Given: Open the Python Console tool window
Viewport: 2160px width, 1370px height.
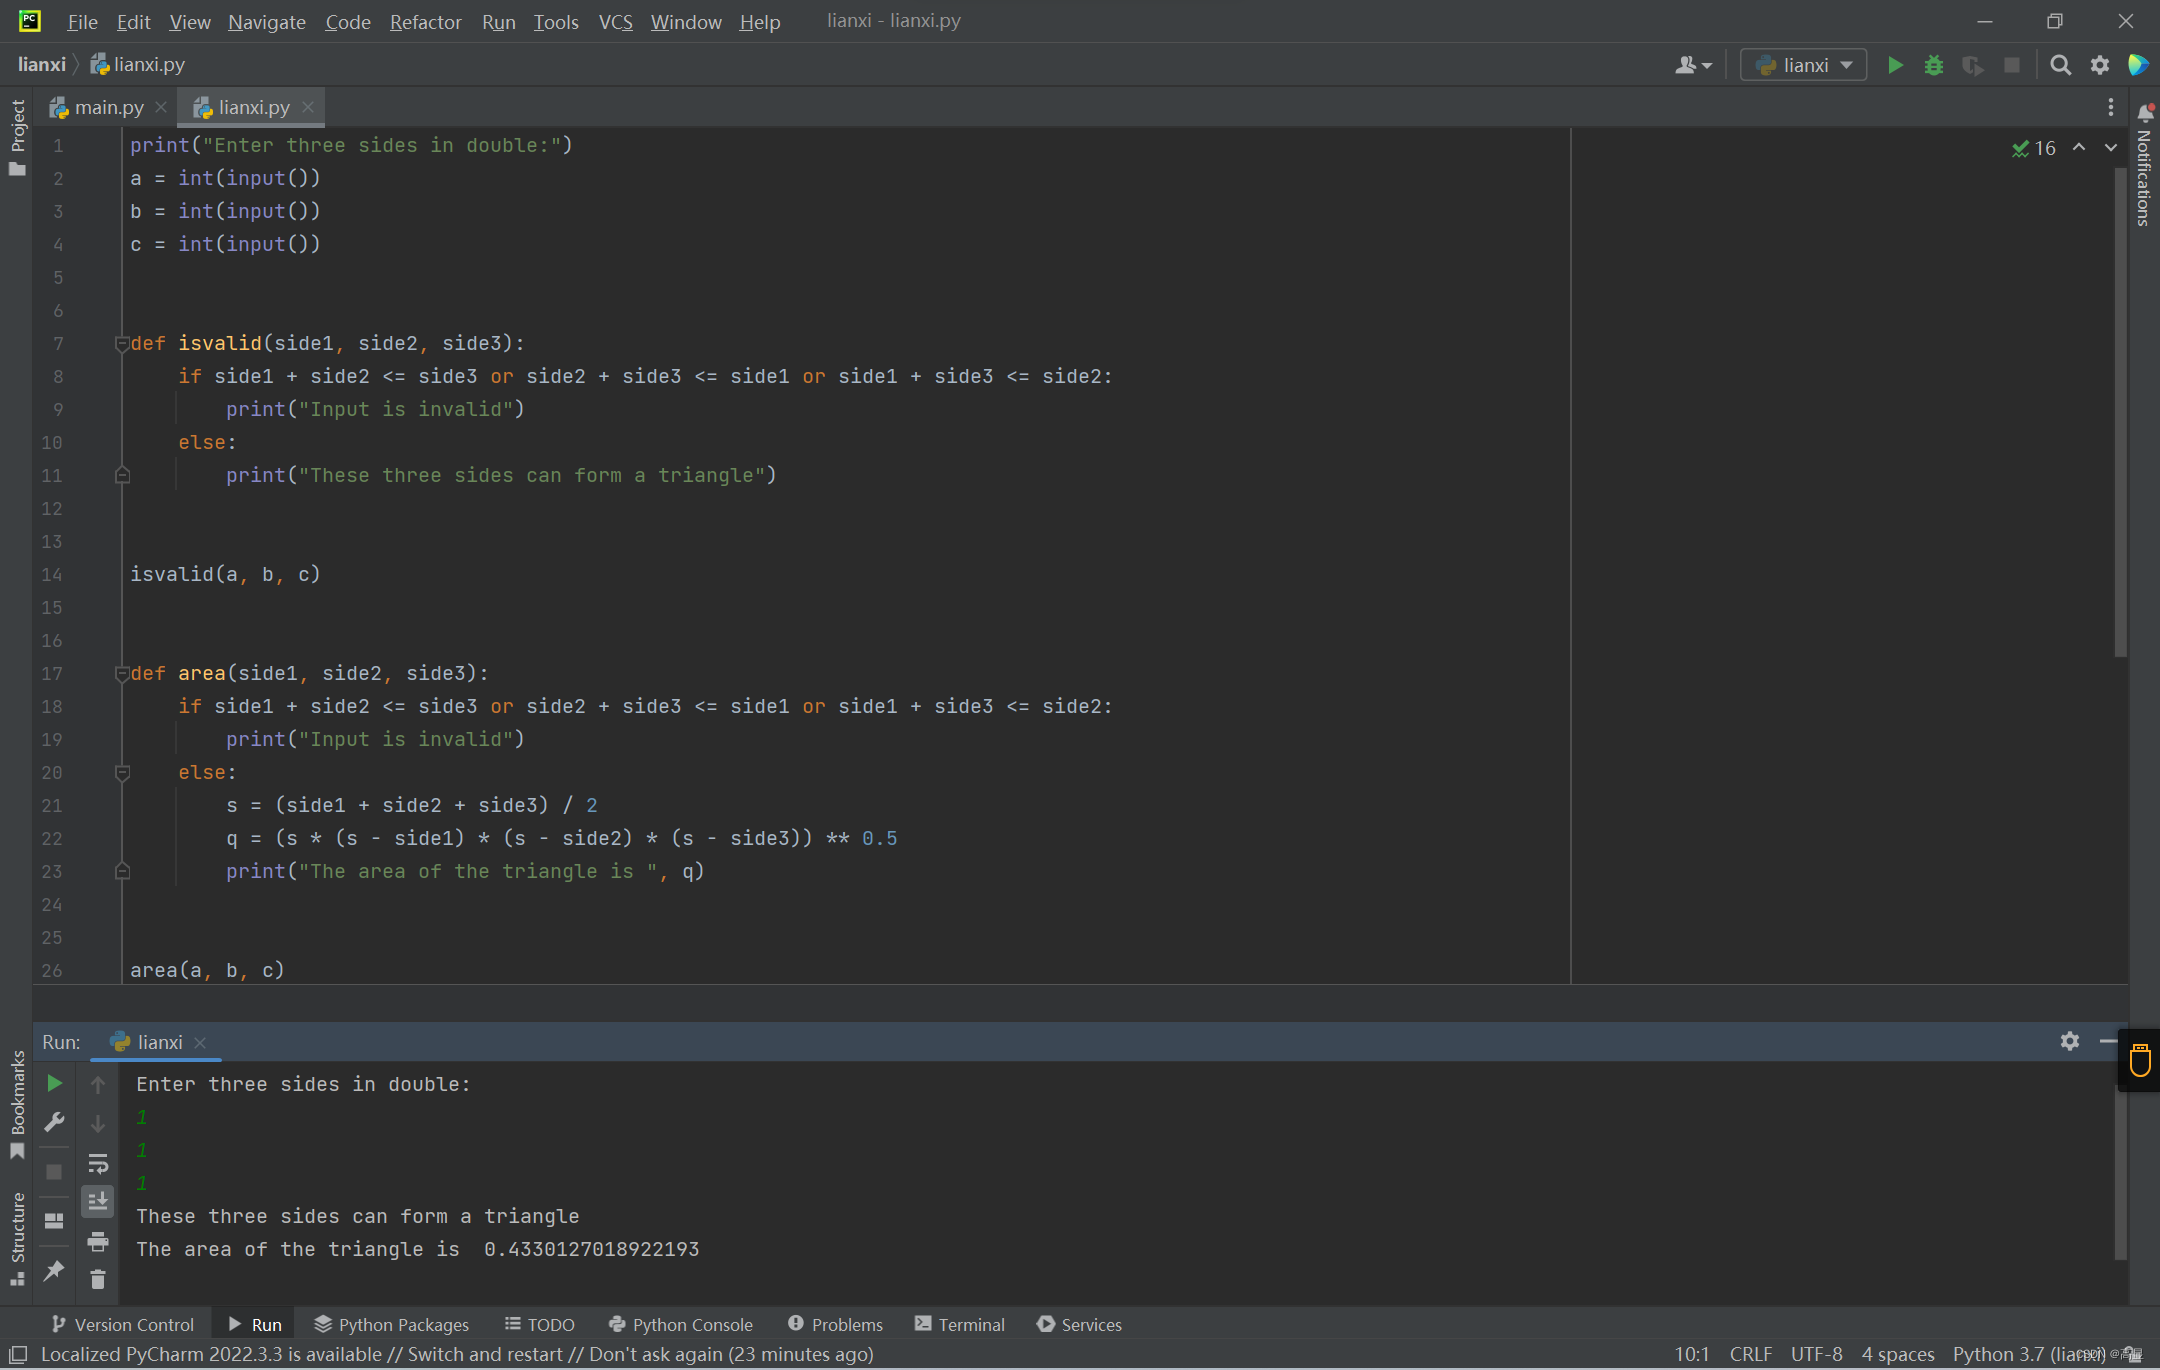Looking at the screenshot, I should 680,1324.
